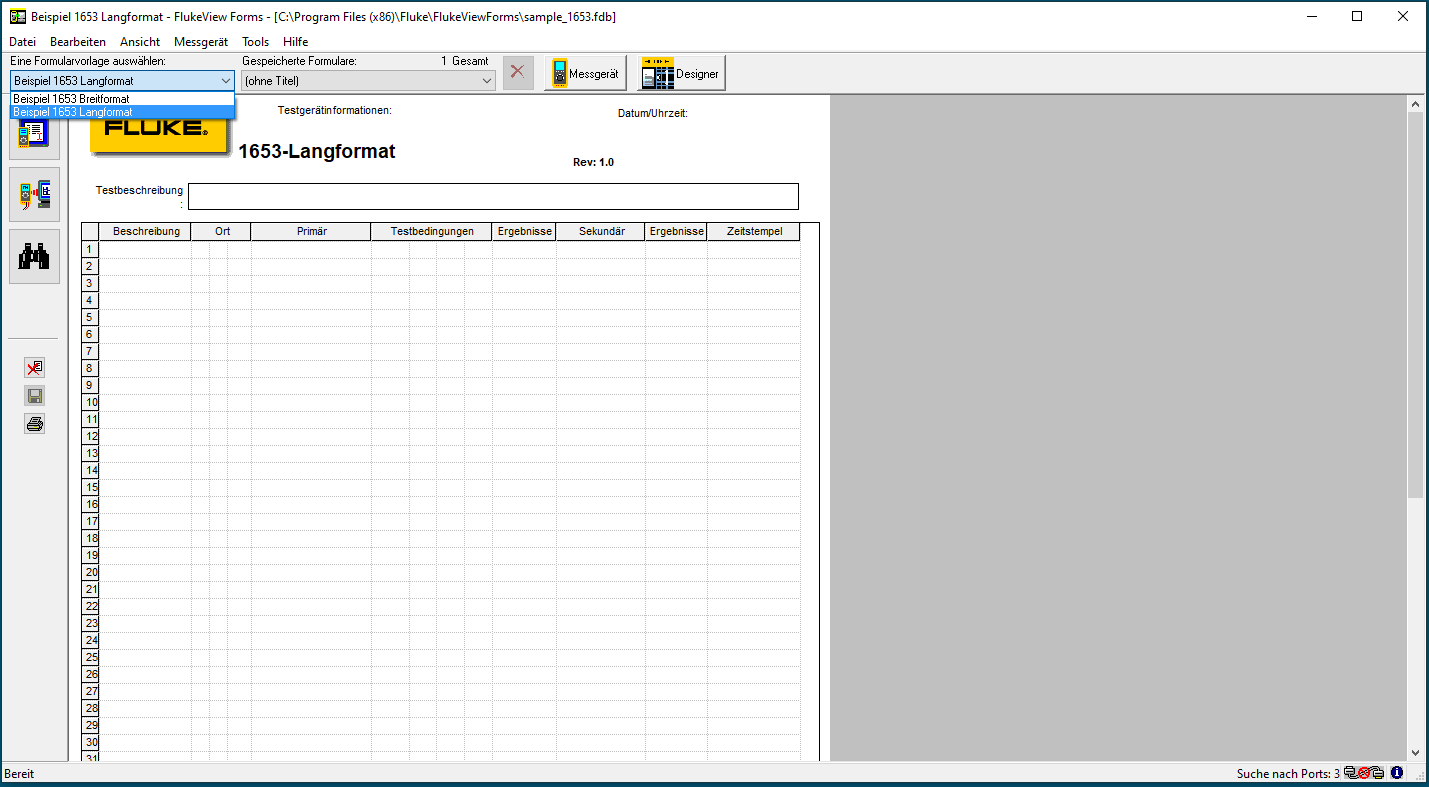Click the Messgerät toolbar button
This screenshot has height=787, width=1429.
tap(586, 73)
